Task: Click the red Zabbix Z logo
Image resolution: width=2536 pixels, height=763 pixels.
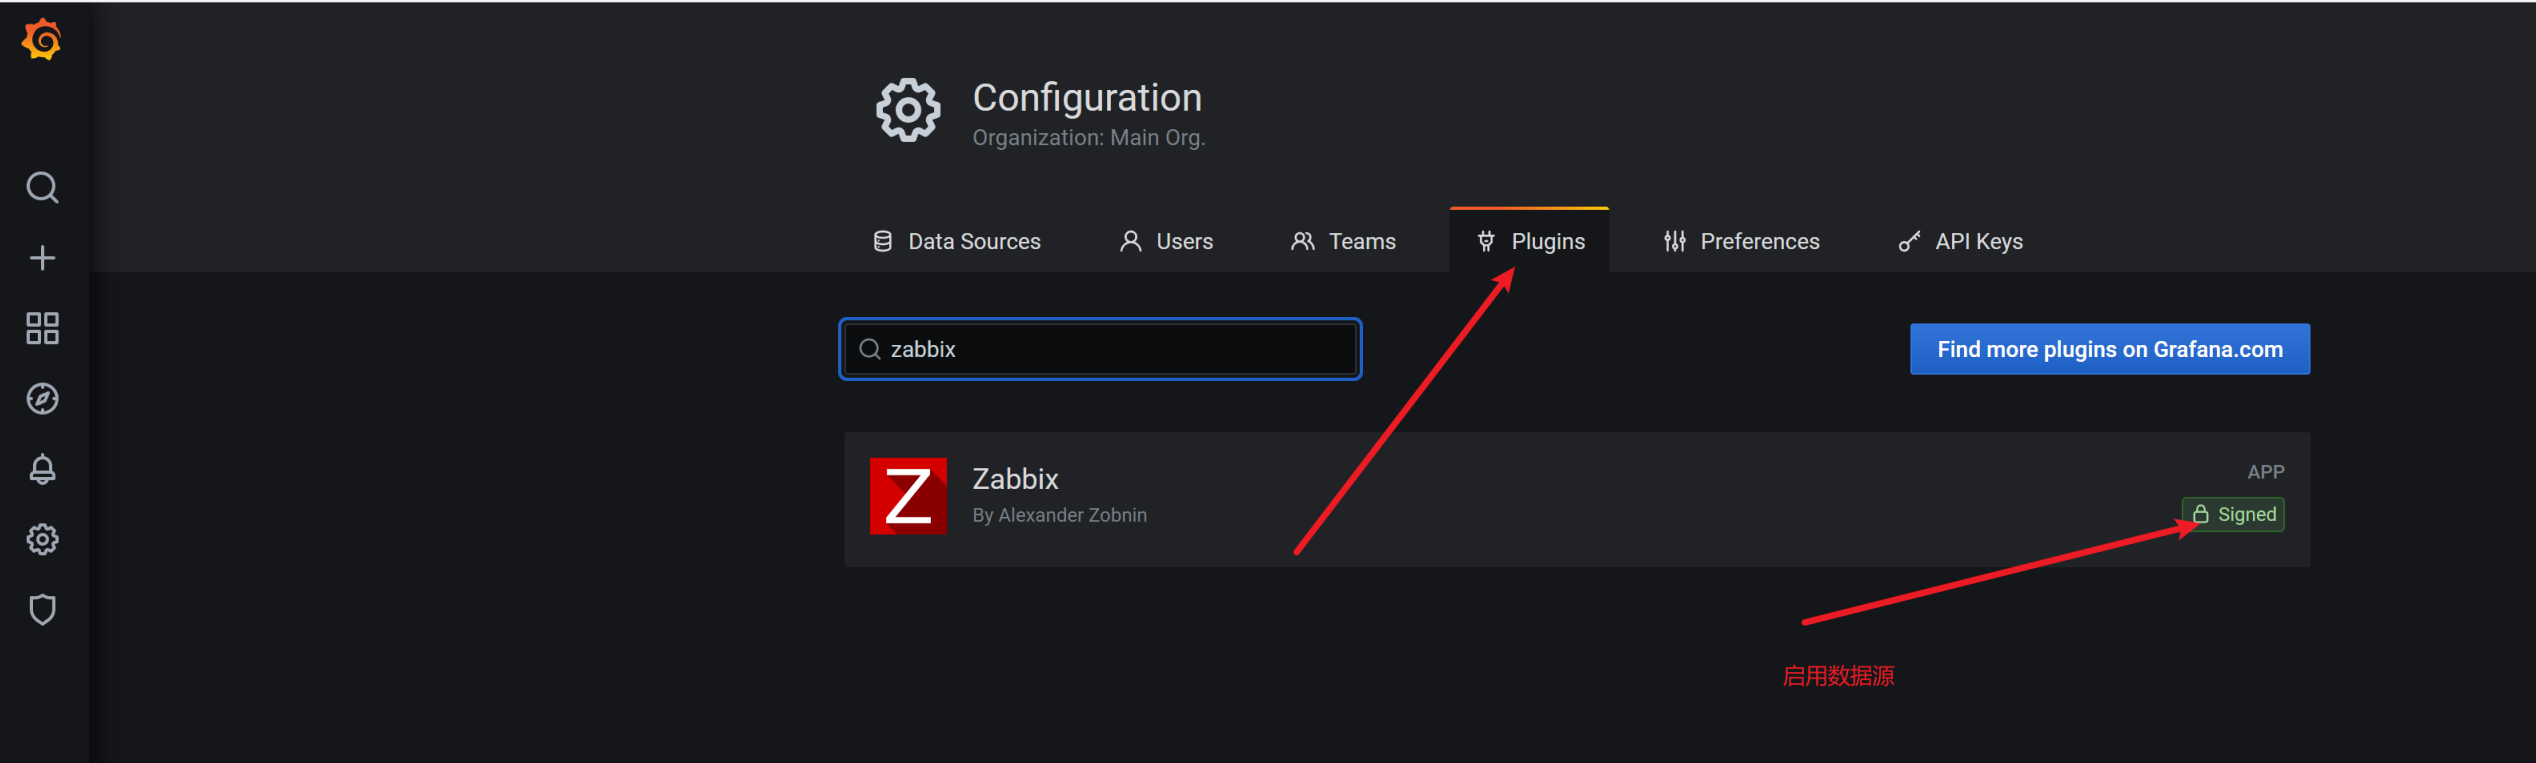Action: (x=908, y=496)
